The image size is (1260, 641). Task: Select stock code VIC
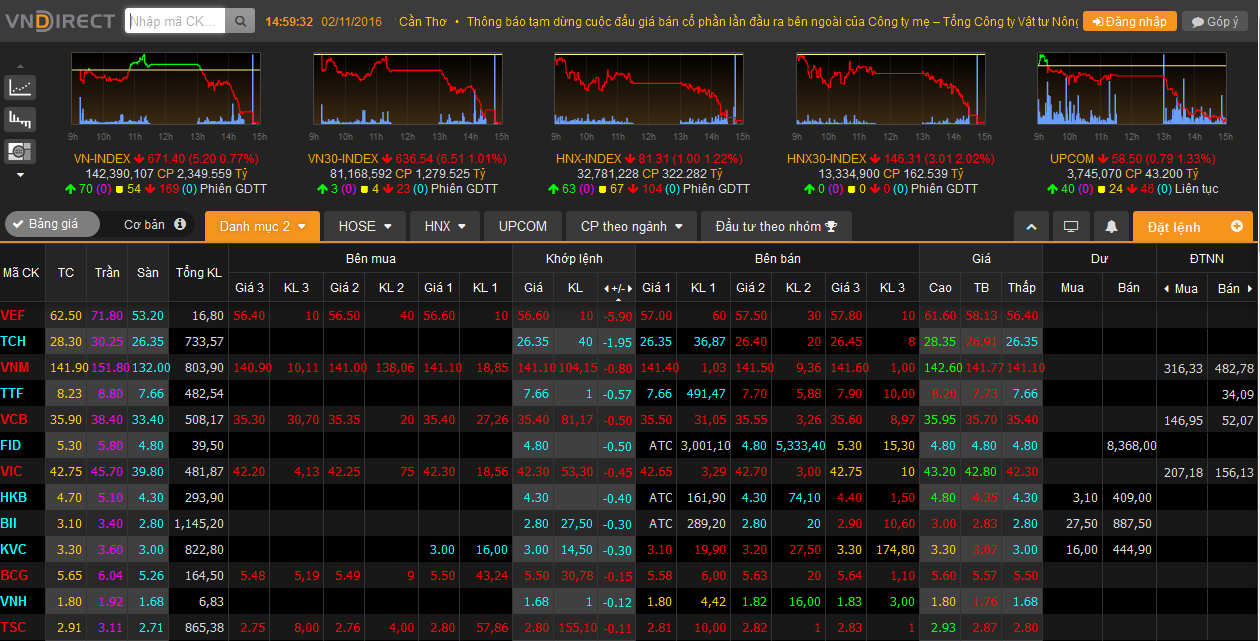coord(12,471)
